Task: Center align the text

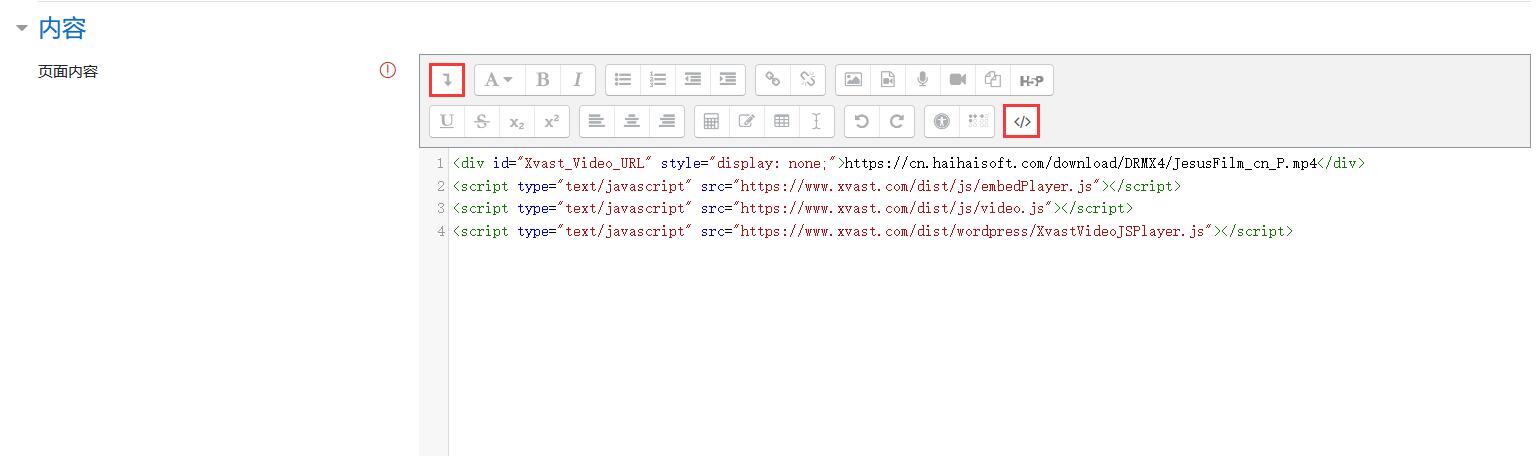Action: pyautogui.click(x=632, y=122)
